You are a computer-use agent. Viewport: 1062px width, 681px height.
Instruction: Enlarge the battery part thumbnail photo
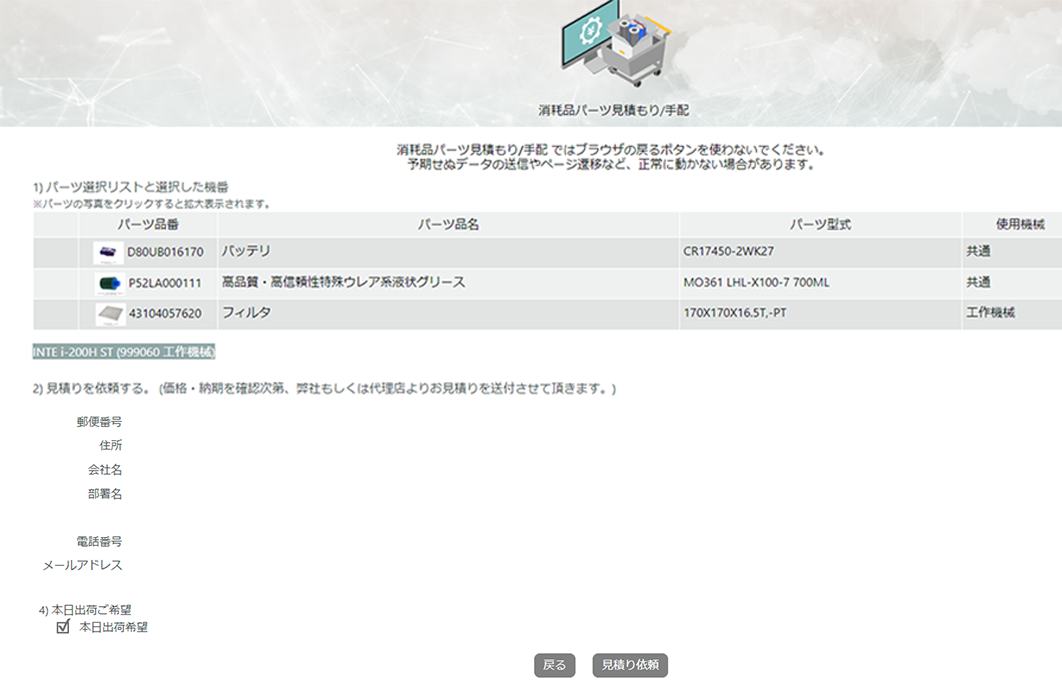point(108,252)
